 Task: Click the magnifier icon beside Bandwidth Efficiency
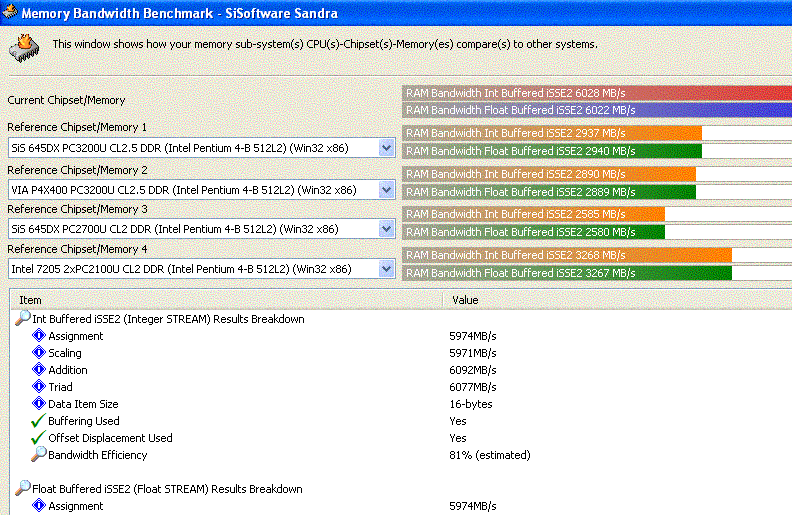pos(39,455)
